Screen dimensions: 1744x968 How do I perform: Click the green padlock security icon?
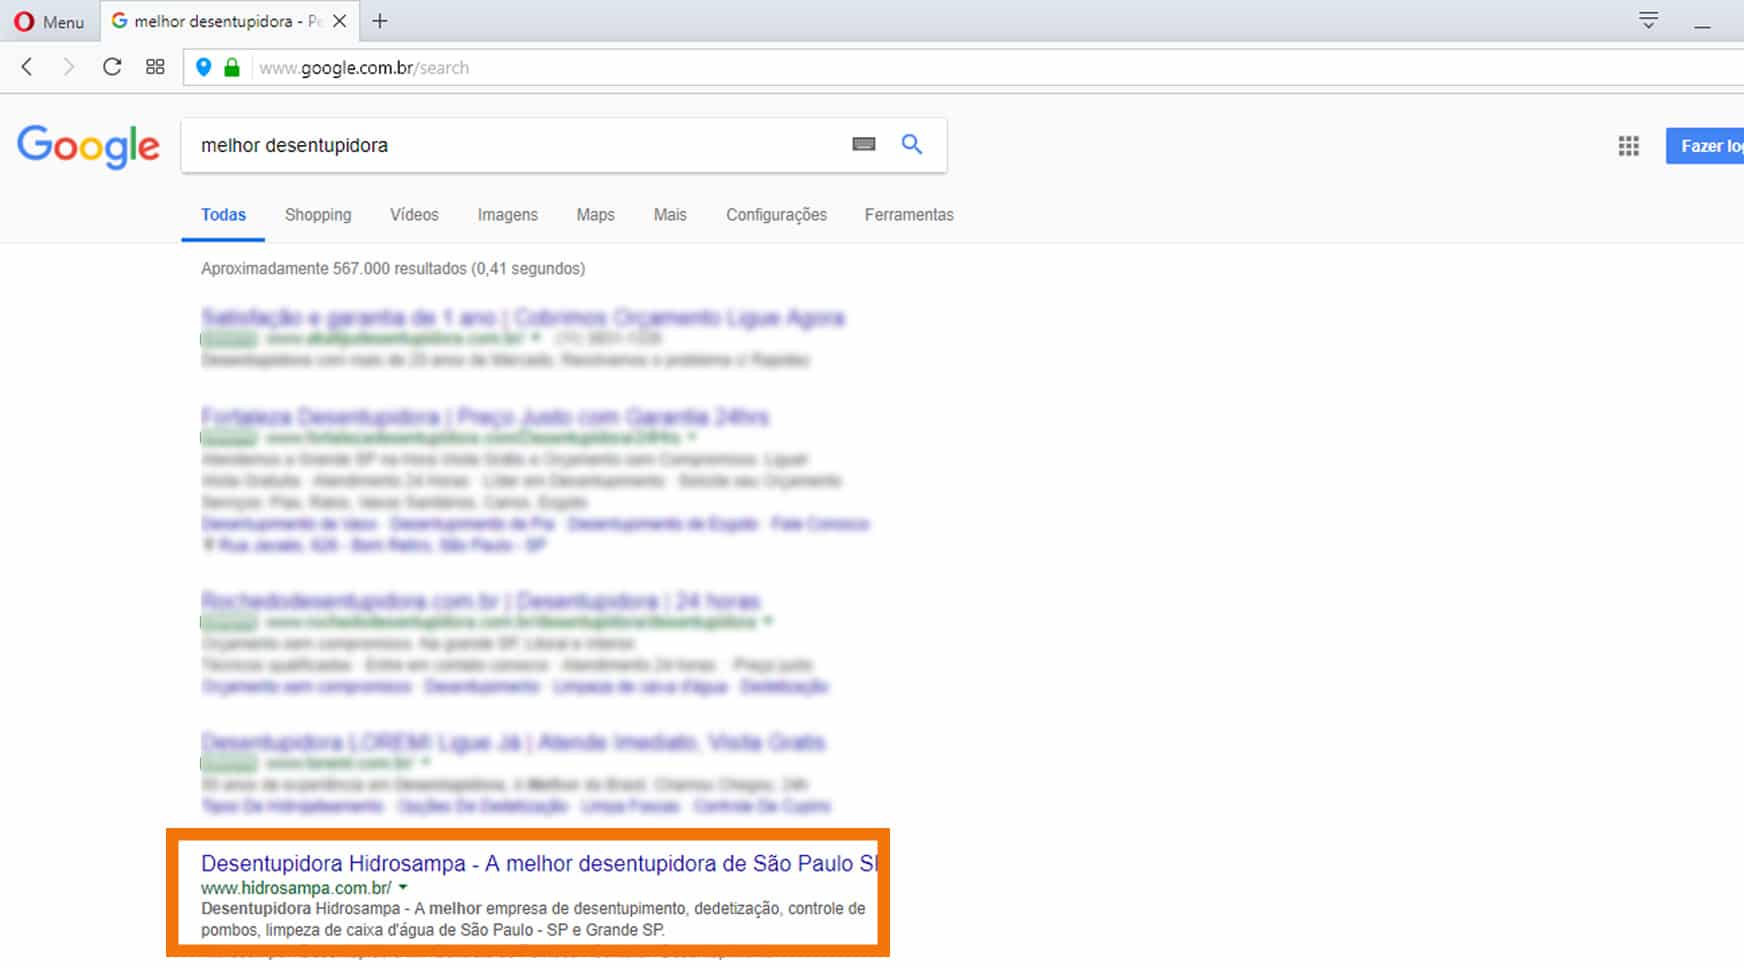pos(232,67)
